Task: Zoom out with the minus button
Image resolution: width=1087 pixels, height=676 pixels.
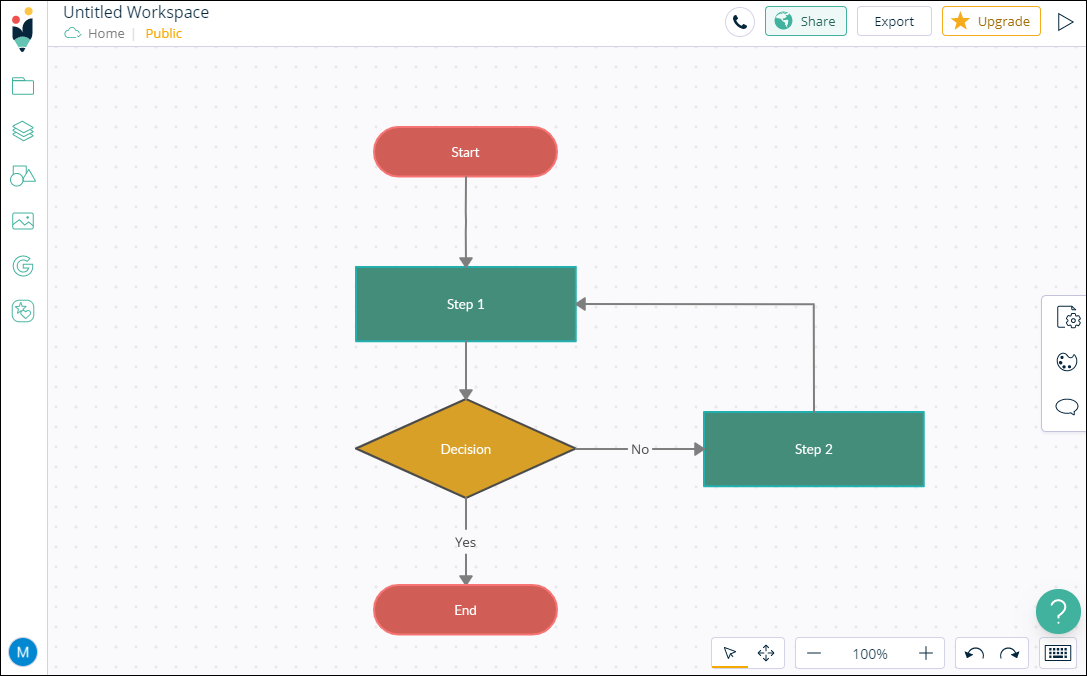Action: click(x=814, y=653)
